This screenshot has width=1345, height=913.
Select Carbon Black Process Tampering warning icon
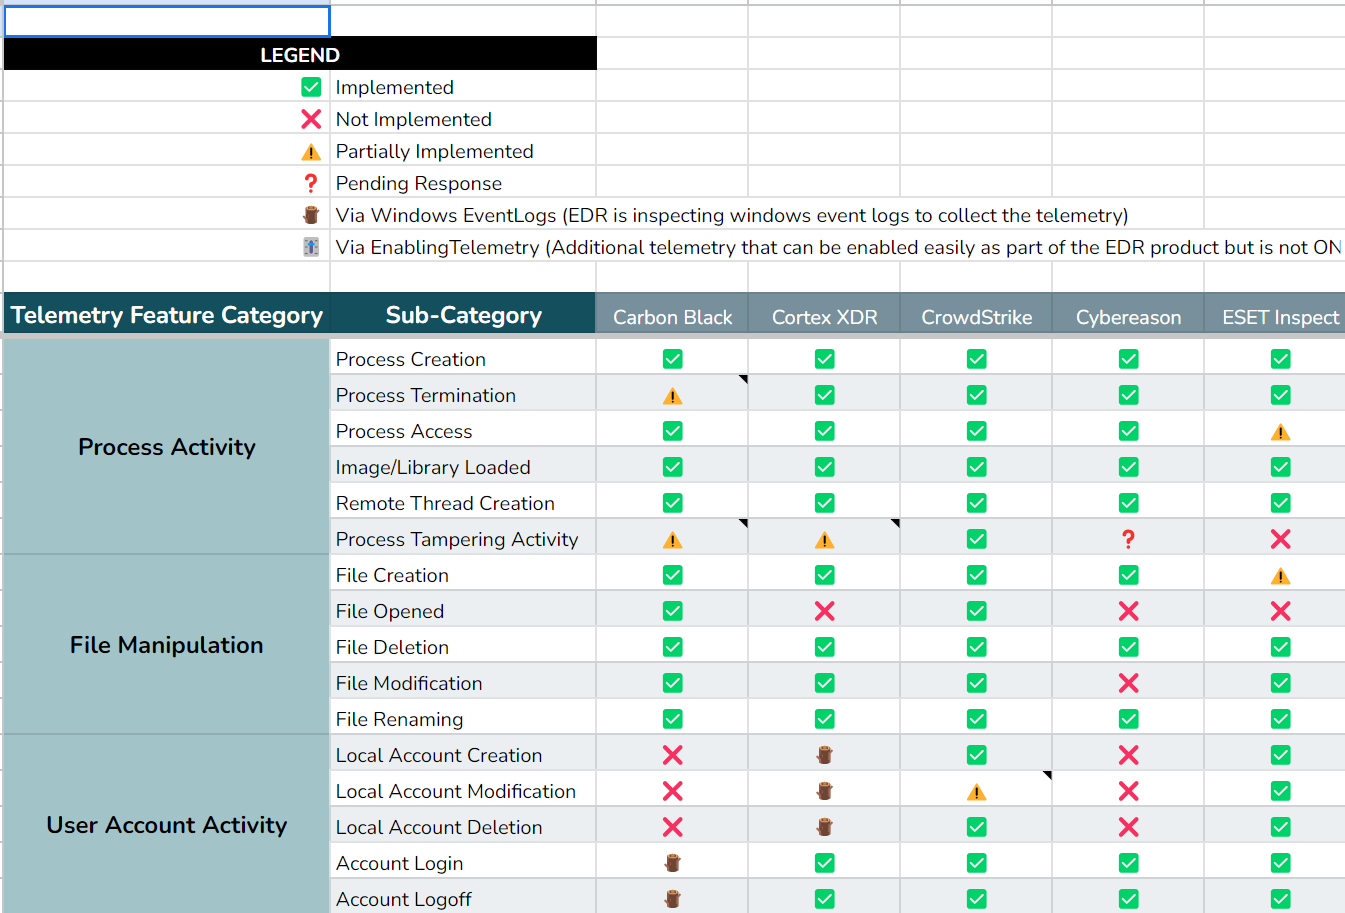point(673,540)
